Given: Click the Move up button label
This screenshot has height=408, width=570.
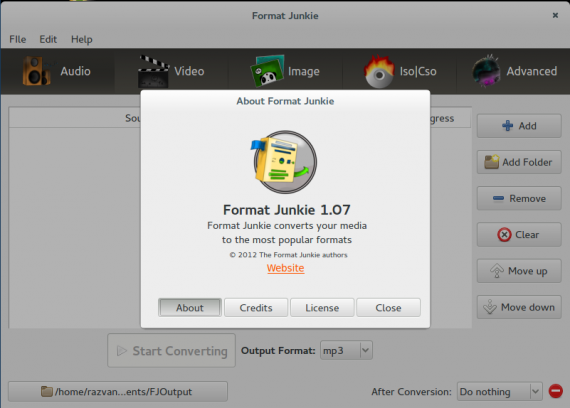Looking at the screenshot, I should point(527,271).
